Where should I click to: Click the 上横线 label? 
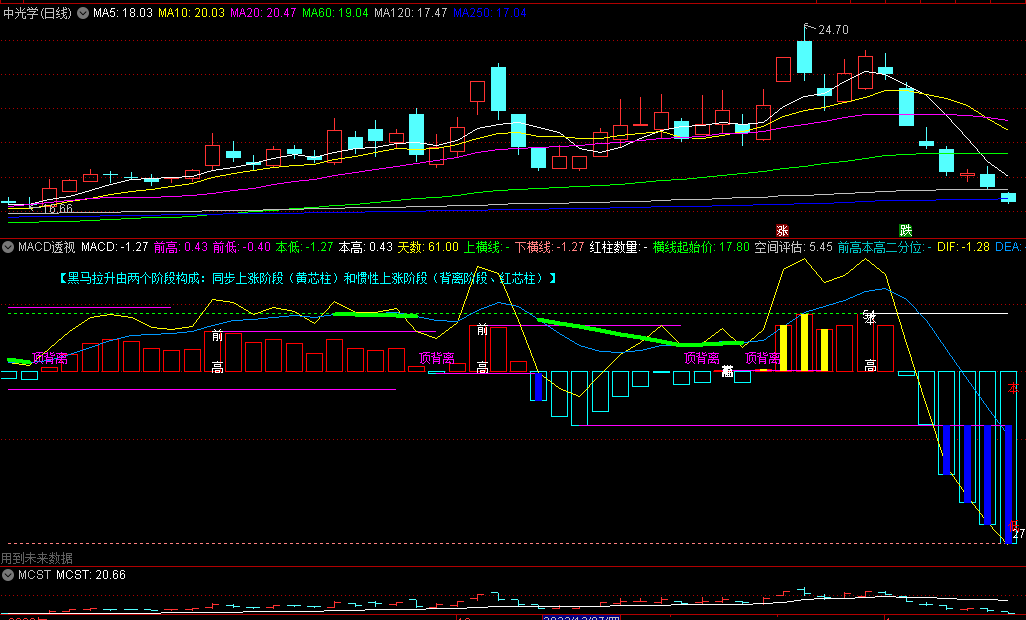point(487,247)
